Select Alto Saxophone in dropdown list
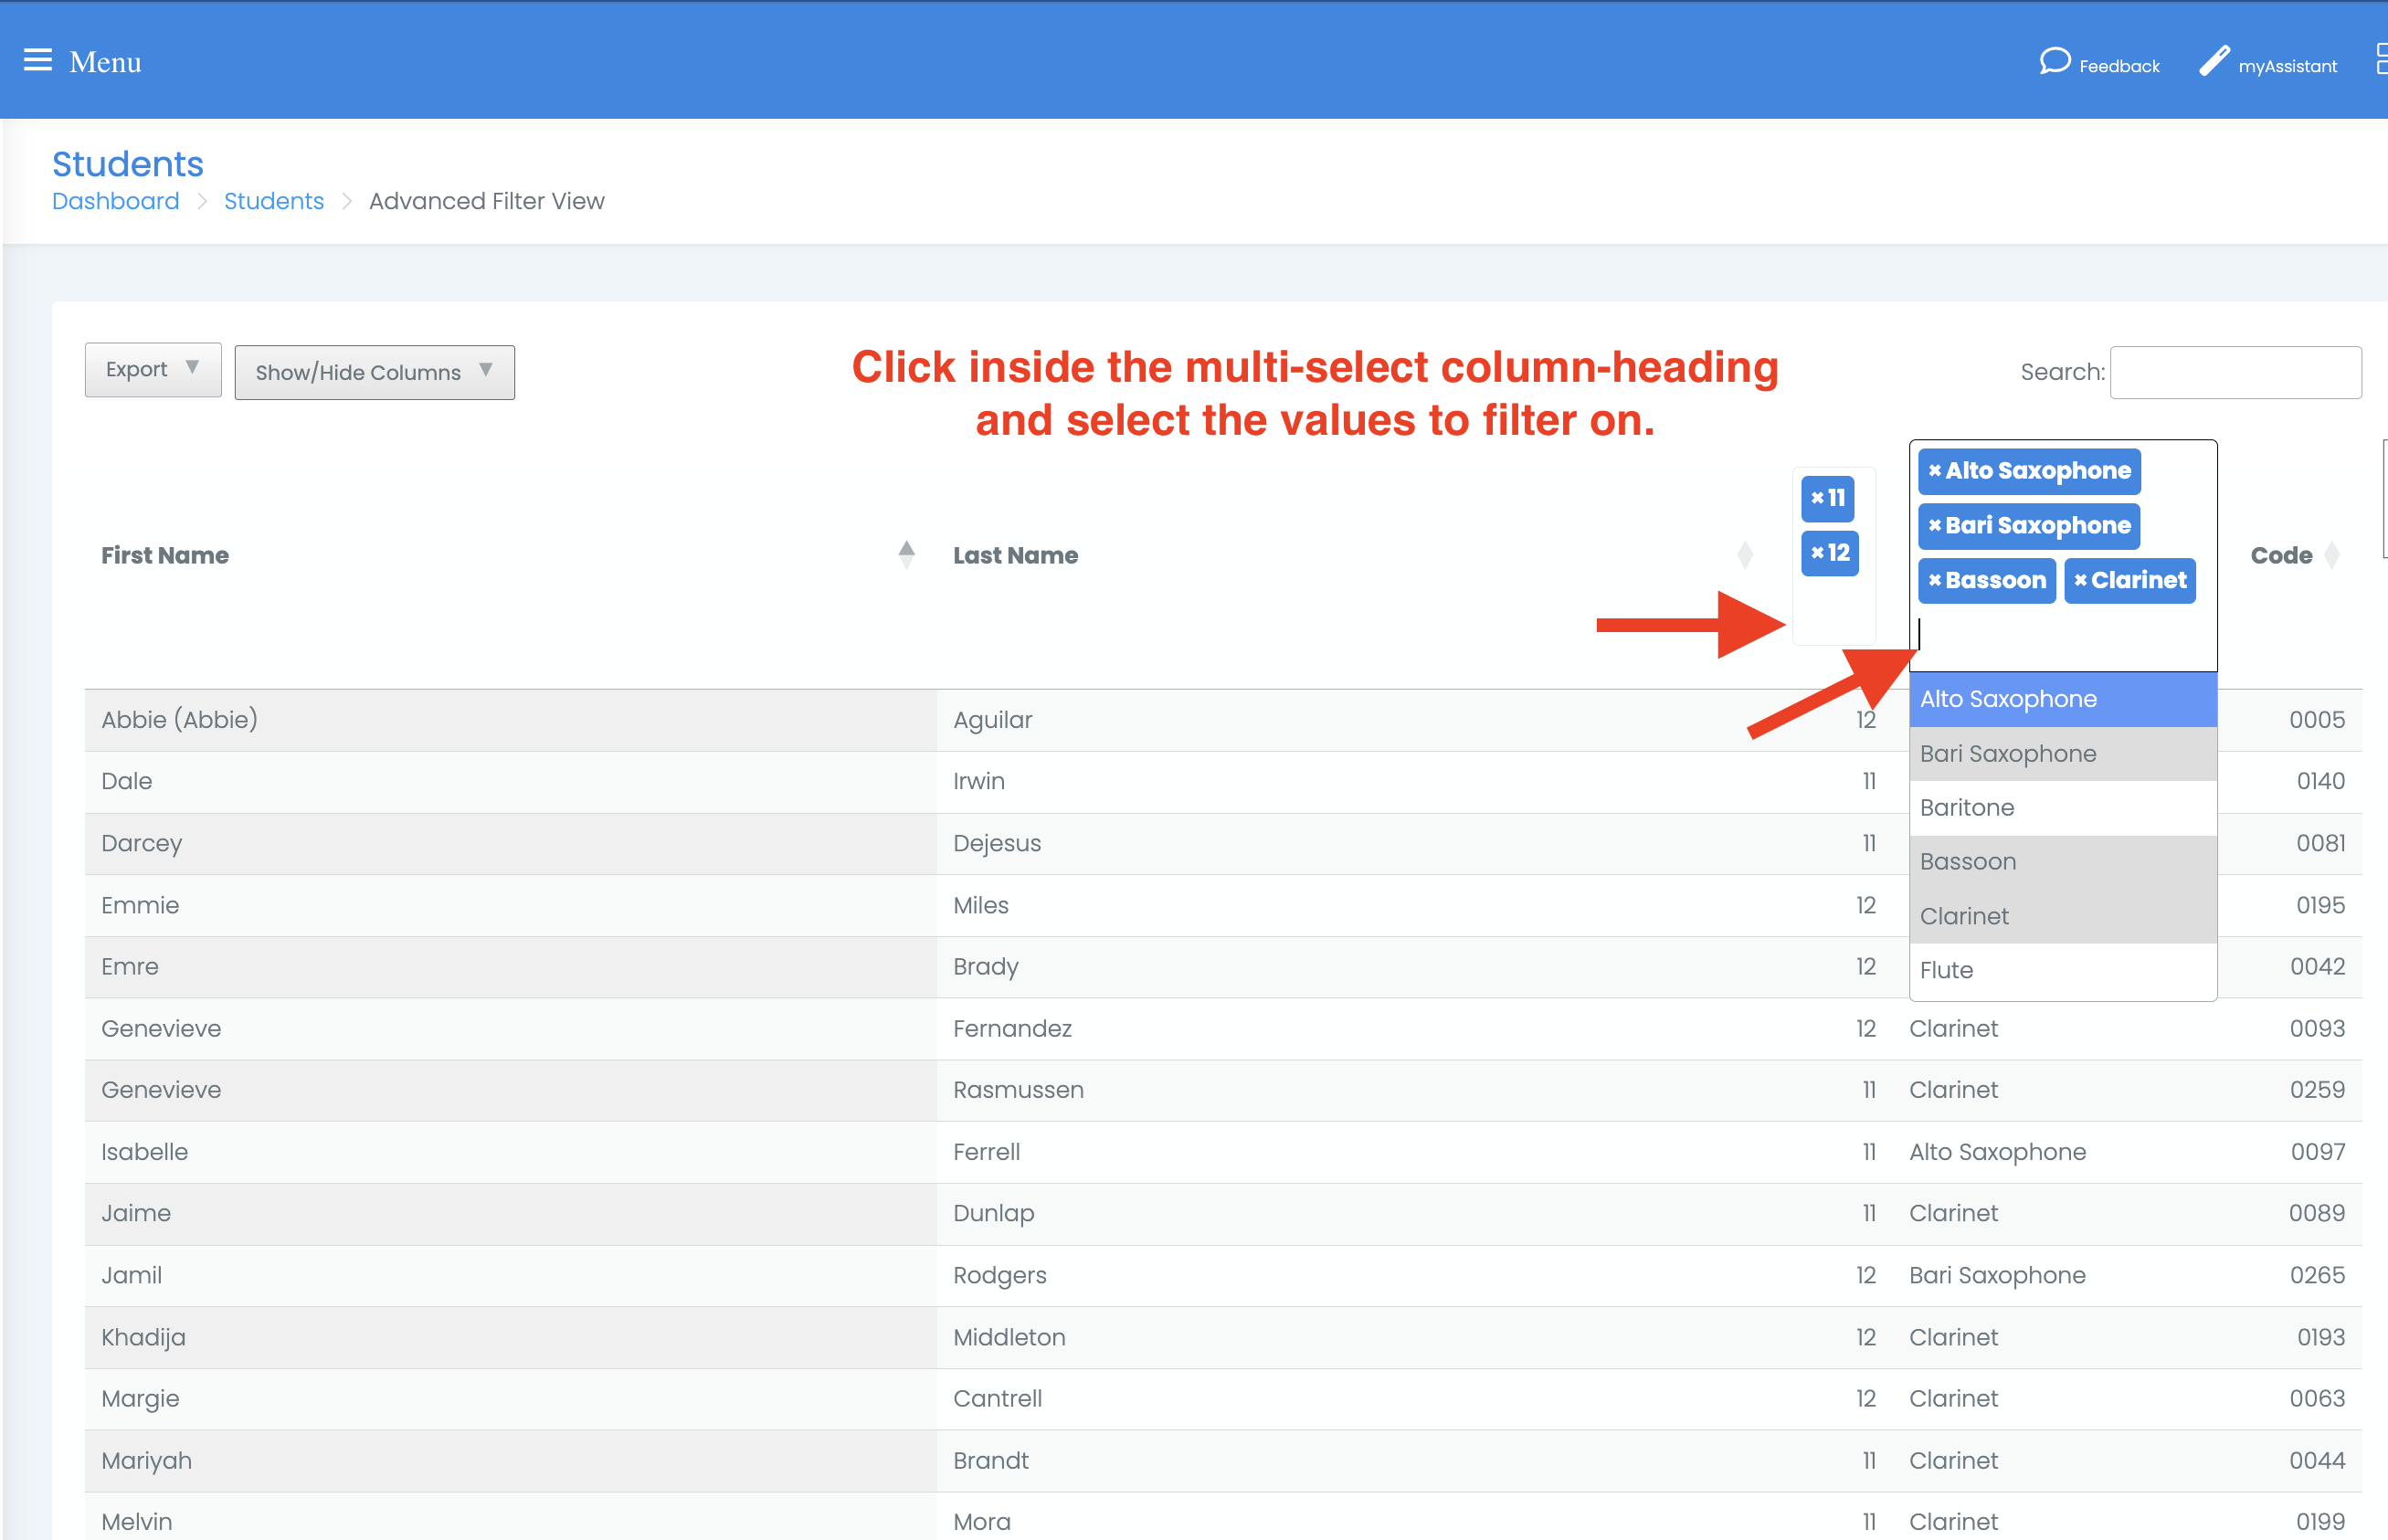The image size is (2388, 1540). (x=2063, y=699)
